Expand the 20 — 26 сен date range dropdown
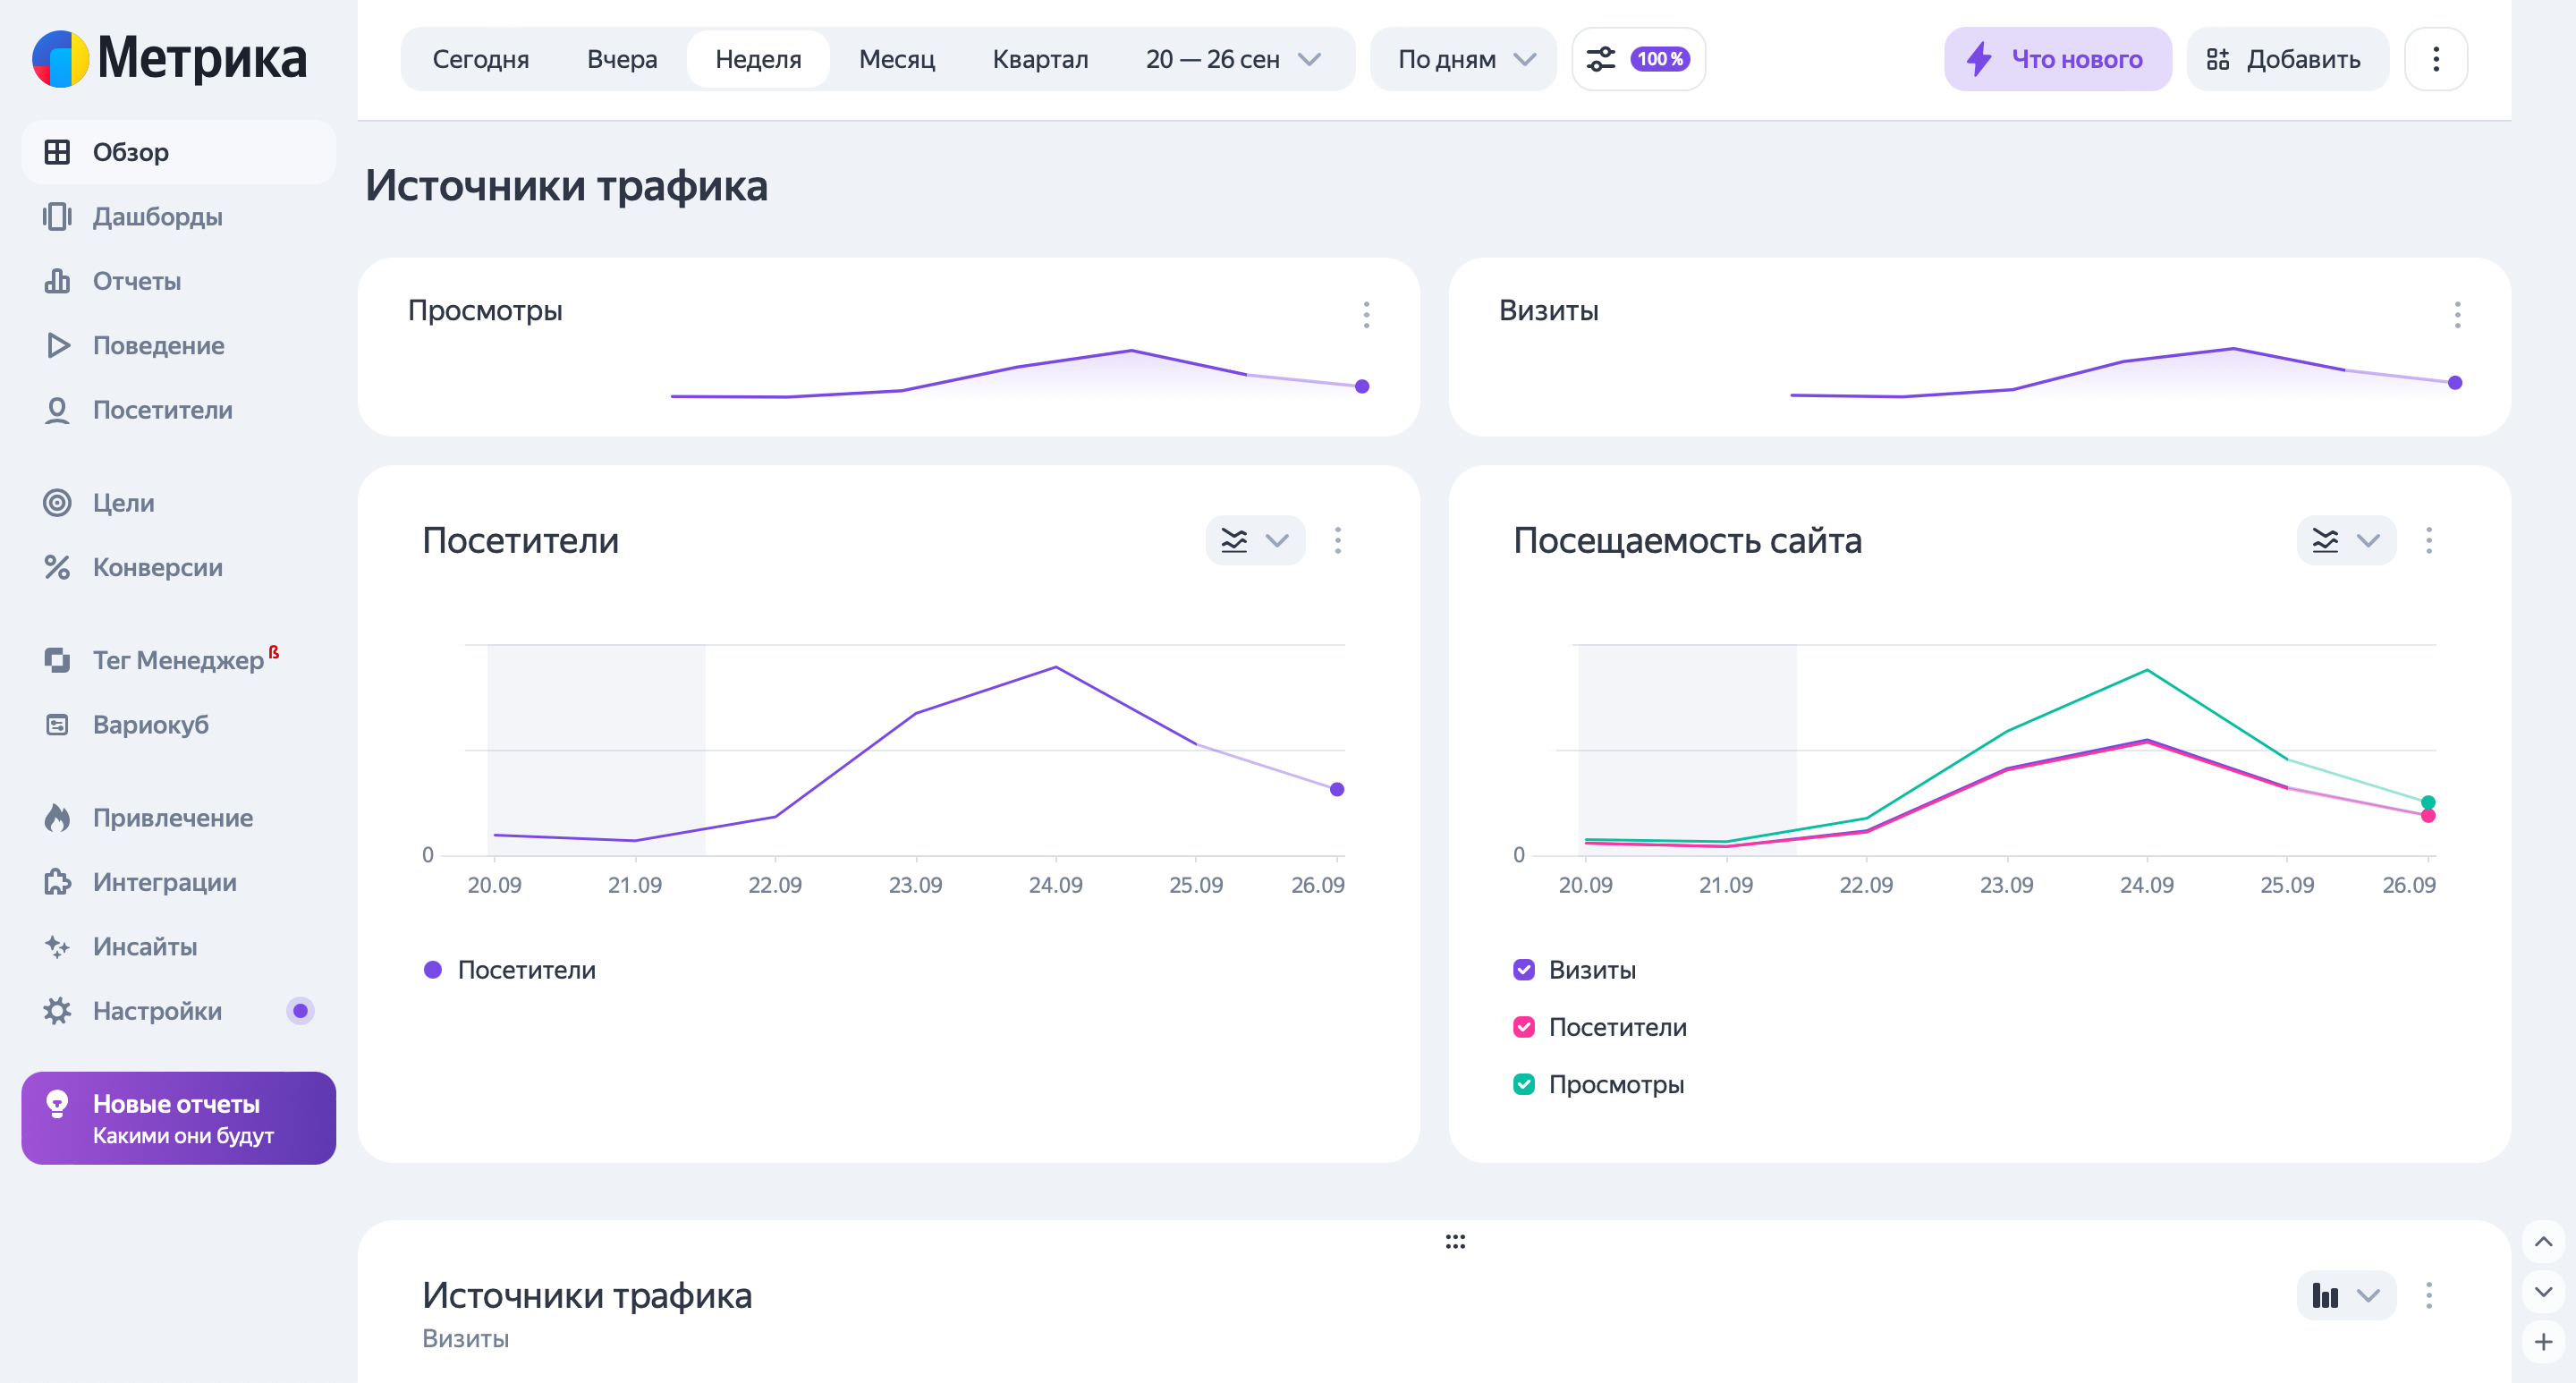 point(1233,59)
